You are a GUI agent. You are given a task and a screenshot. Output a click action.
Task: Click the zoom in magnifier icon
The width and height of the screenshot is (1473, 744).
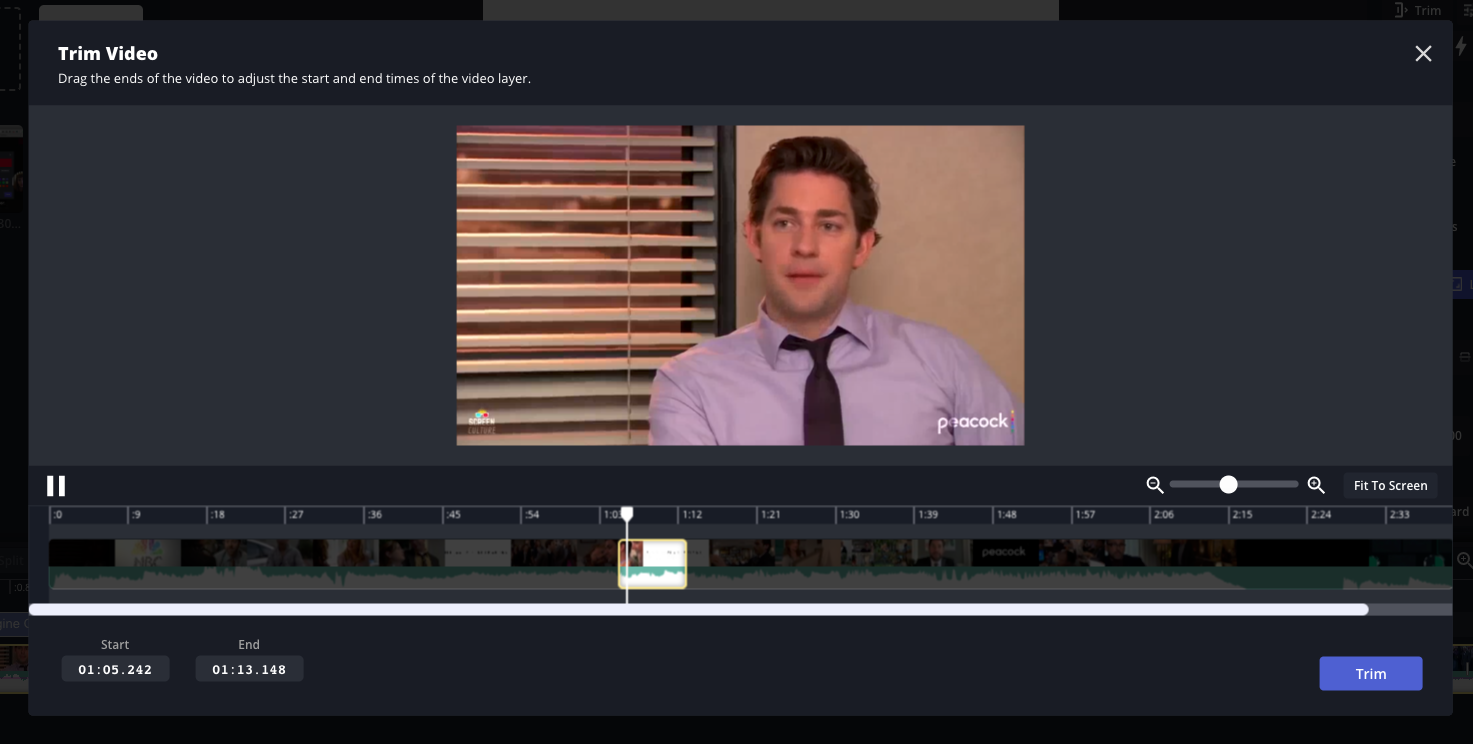pyautogui.click(x=1316, y=485)
